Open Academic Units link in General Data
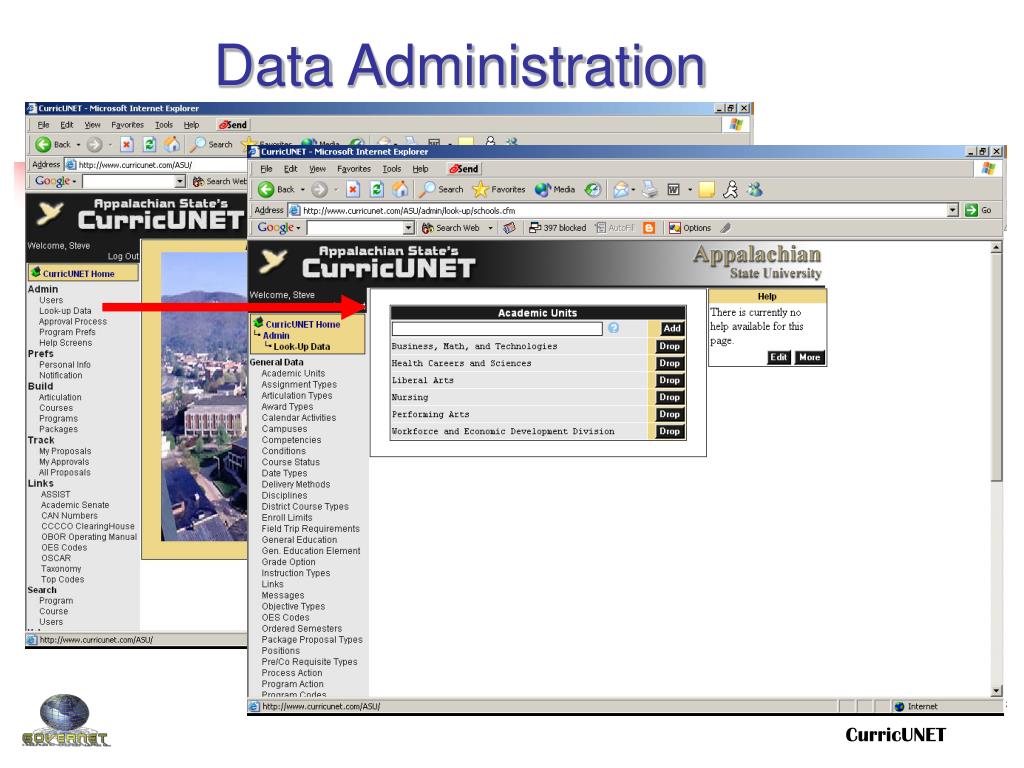This screenshot has height=768, width=1024. click(x=293, y=374)
